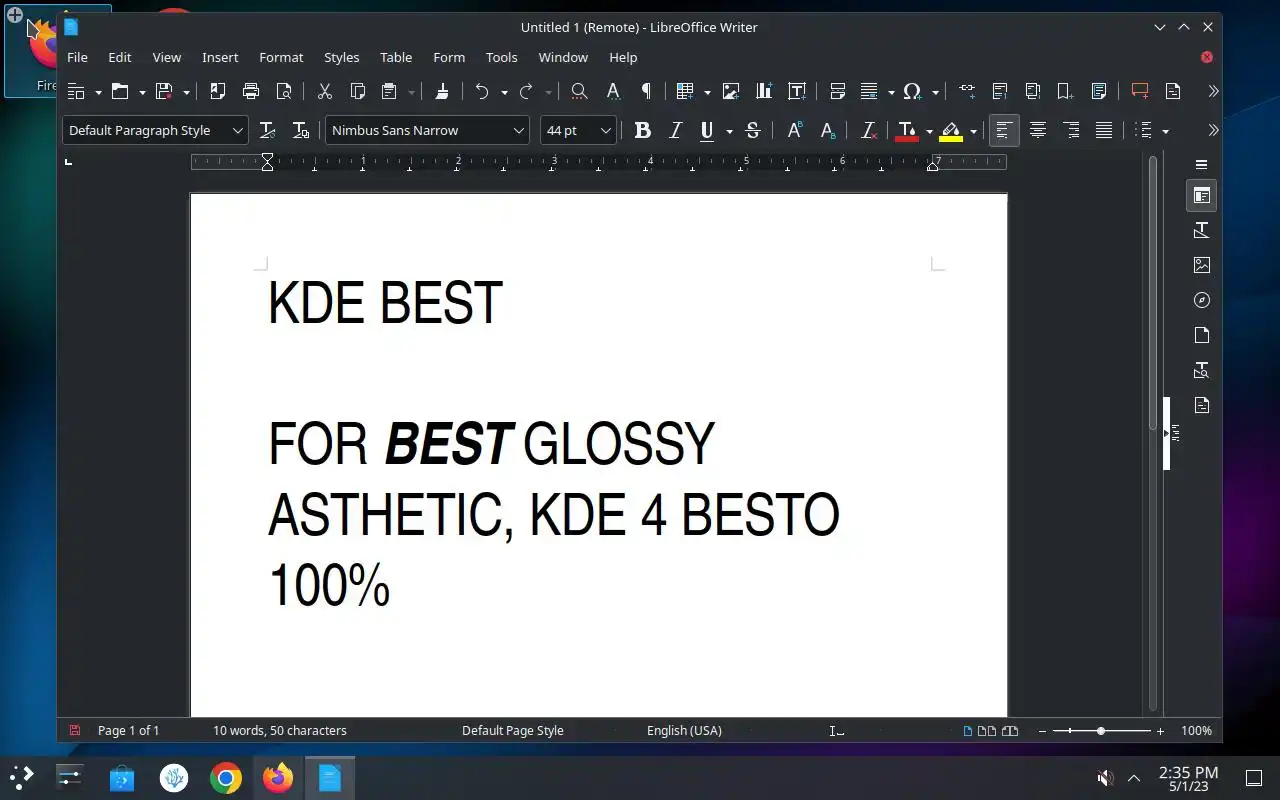Click the Insert Chart icon

click(x=764, y=91)
